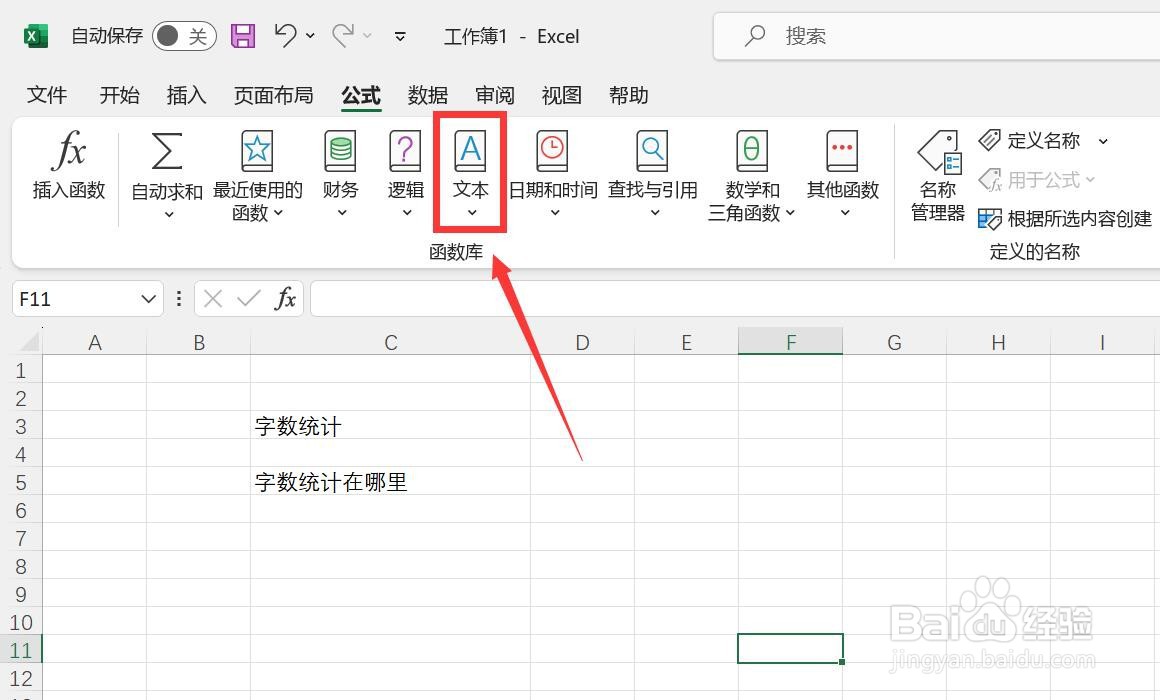Select column C header

coord(391,343)
